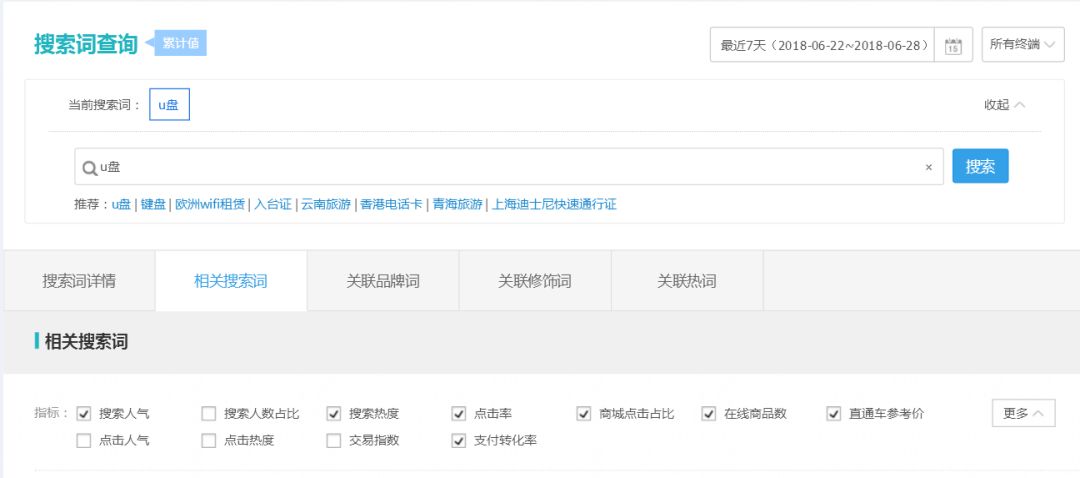Screen dimensions: 1080x478
Task: Toggle 搜索热度 checkbox
Action: pyautogui.click(x=334, y=414)
